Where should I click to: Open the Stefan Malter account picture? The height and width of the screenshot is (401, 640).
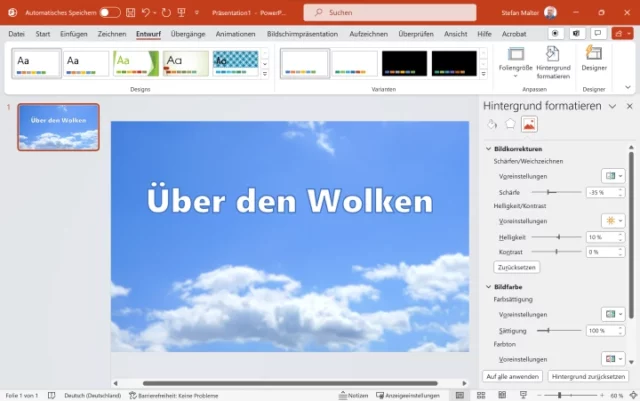(x=550, y=13)
